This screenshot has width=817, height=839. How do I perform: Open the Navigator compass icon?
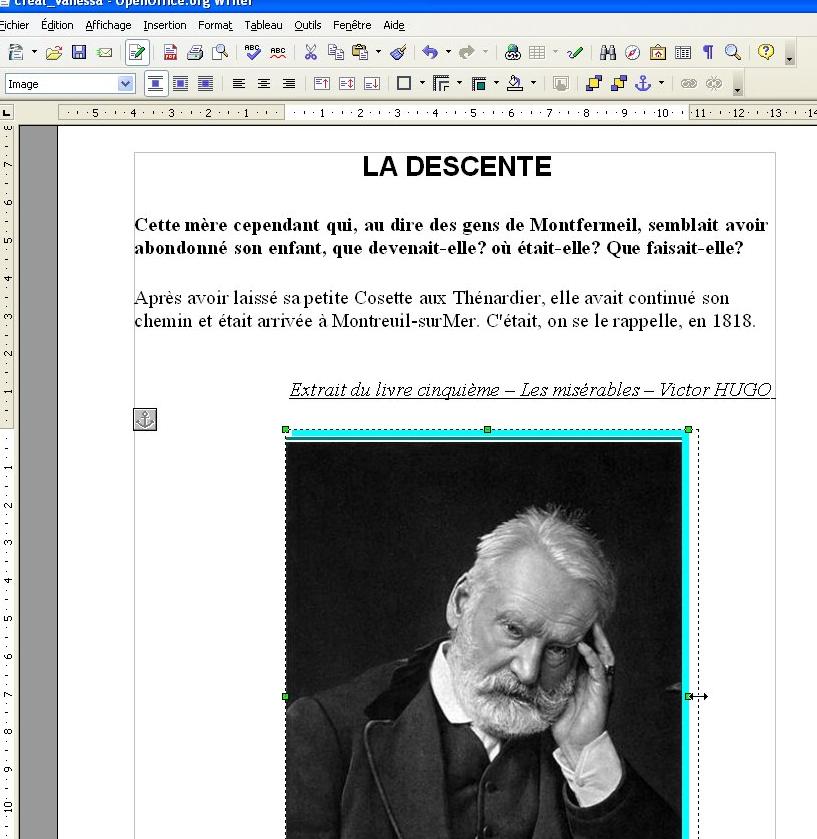[x=632, y=52]
